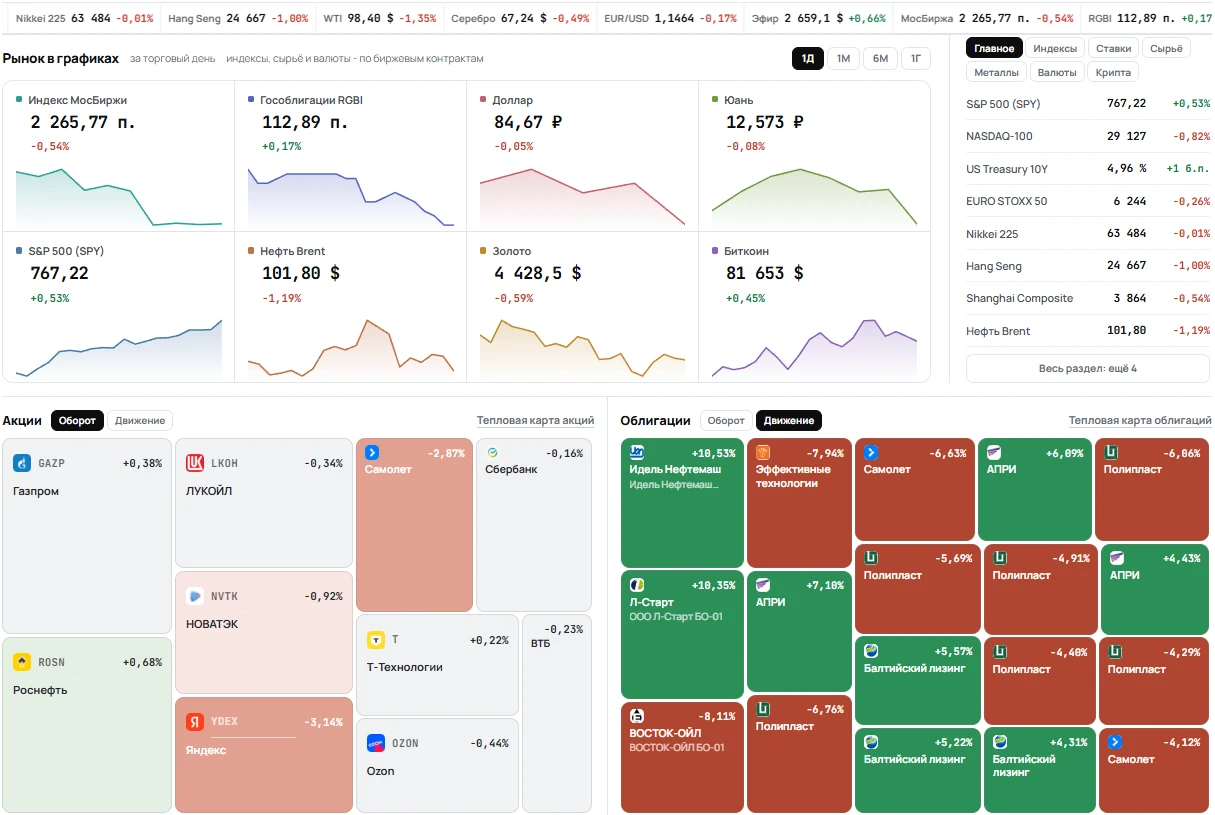Open the Тепловая карта облигаций link
This screenshot has height=815, width=1215.
pyautogui.click(x=1140, y=421)
